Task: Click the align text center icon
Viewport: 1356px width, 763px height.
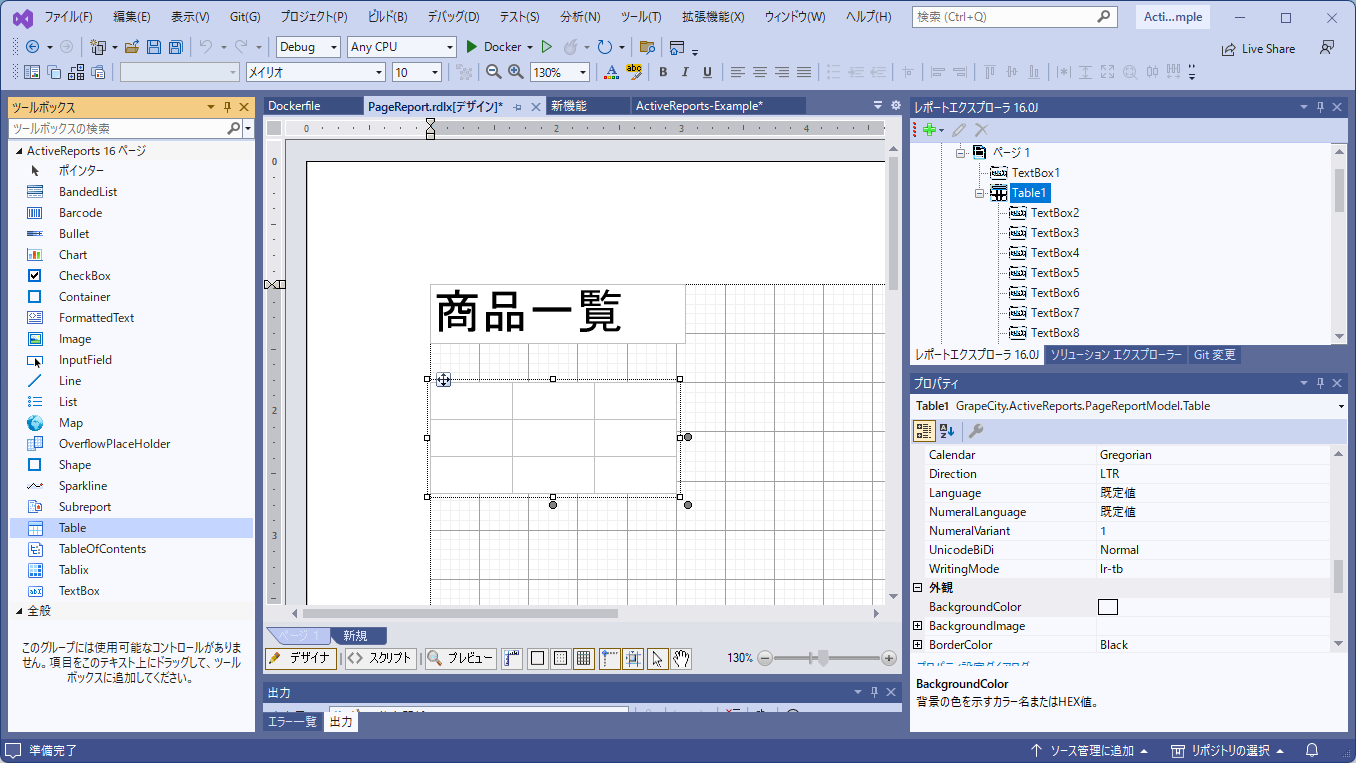Action: coord(760,72)
